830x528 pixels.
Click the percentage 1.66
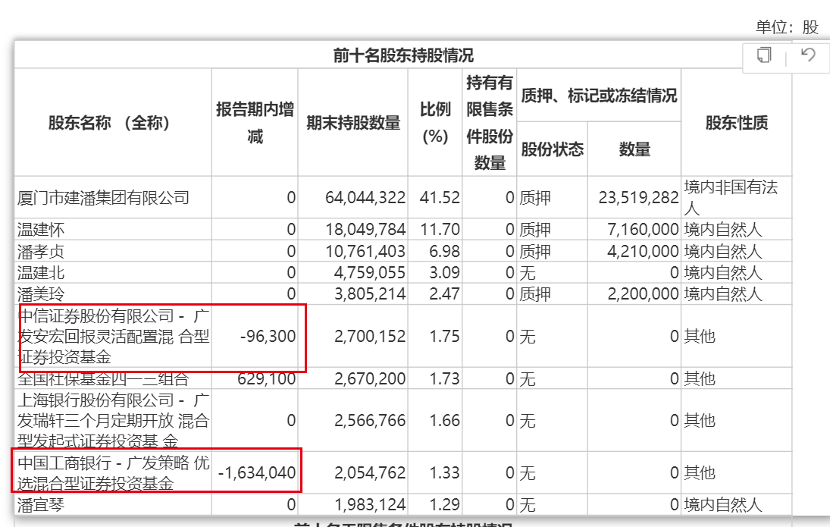[444, 420]
